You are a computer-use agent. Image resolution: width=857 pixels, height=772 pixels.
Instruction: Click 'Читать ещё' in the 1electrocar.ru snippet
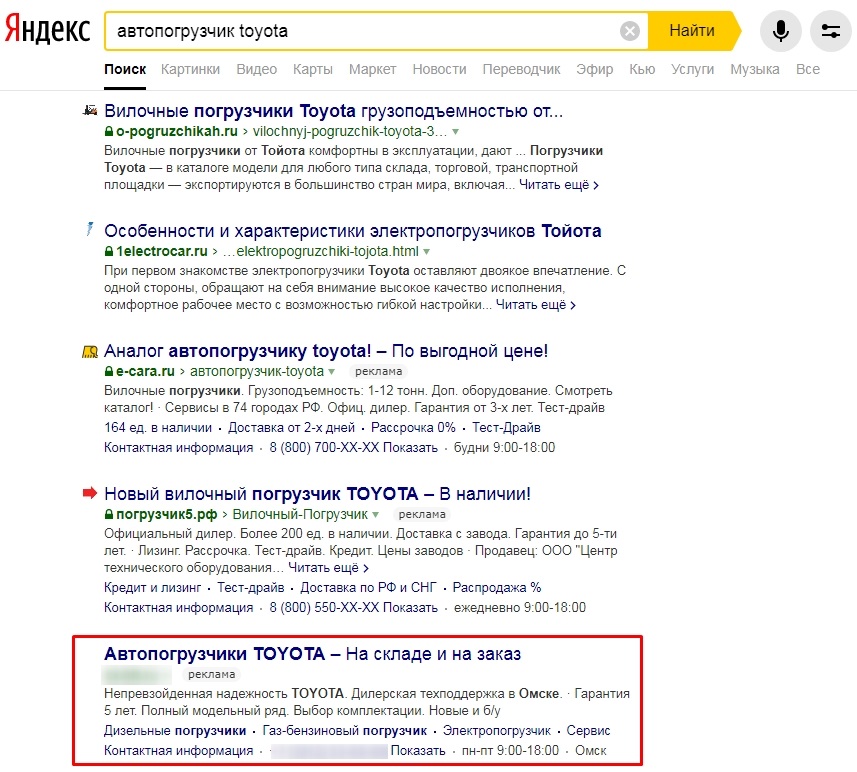click(536, 305)
